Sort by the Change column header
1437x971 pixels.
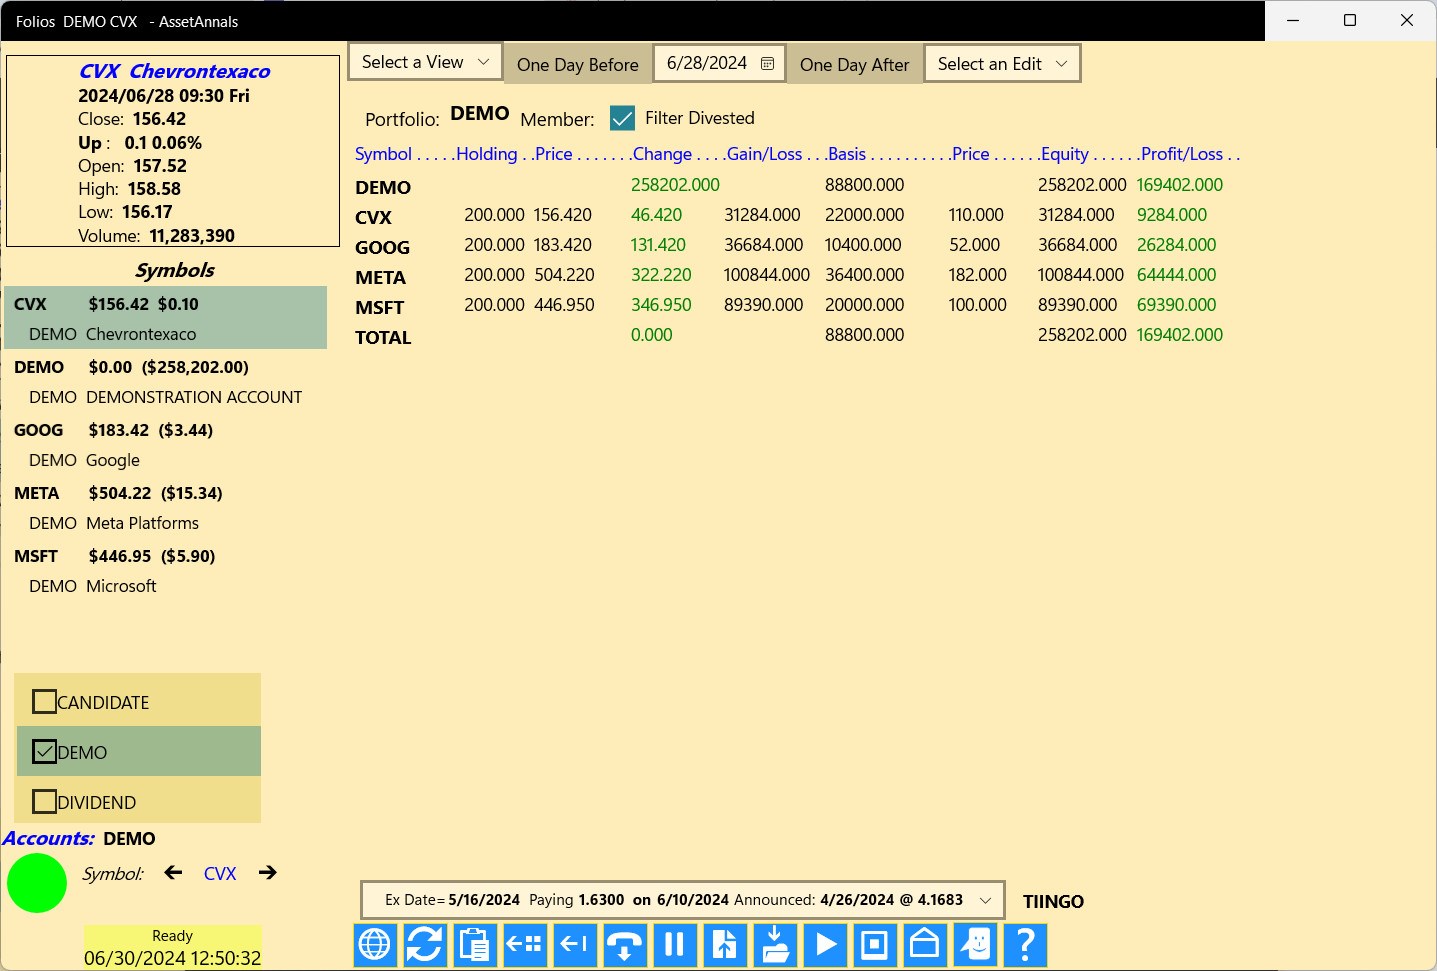point(662,154)
